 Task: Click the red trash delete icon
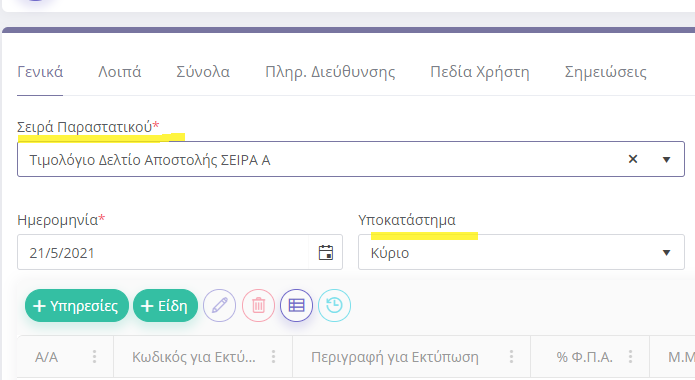click(x=258, y=306)
